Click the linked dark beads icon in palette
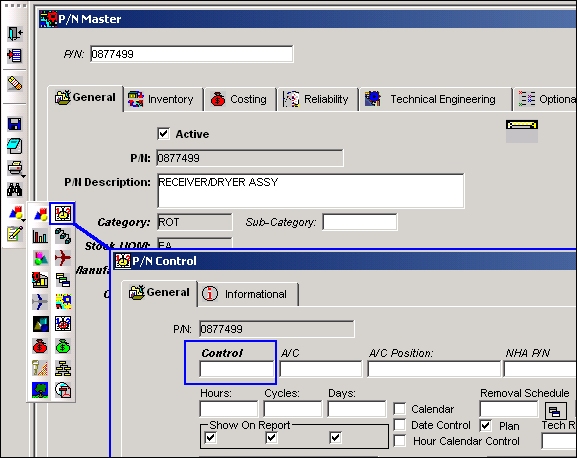 pos(63,236)
